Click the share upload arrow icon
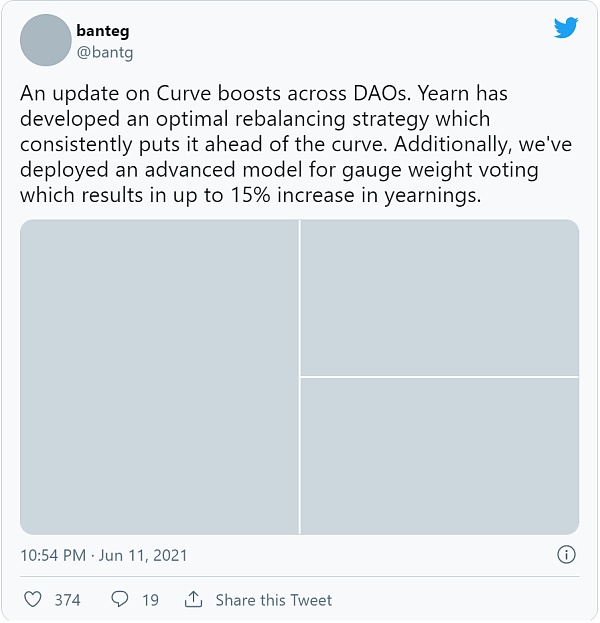Image resolution: width=600 pixels, height=623 pixels. (194, 600)
